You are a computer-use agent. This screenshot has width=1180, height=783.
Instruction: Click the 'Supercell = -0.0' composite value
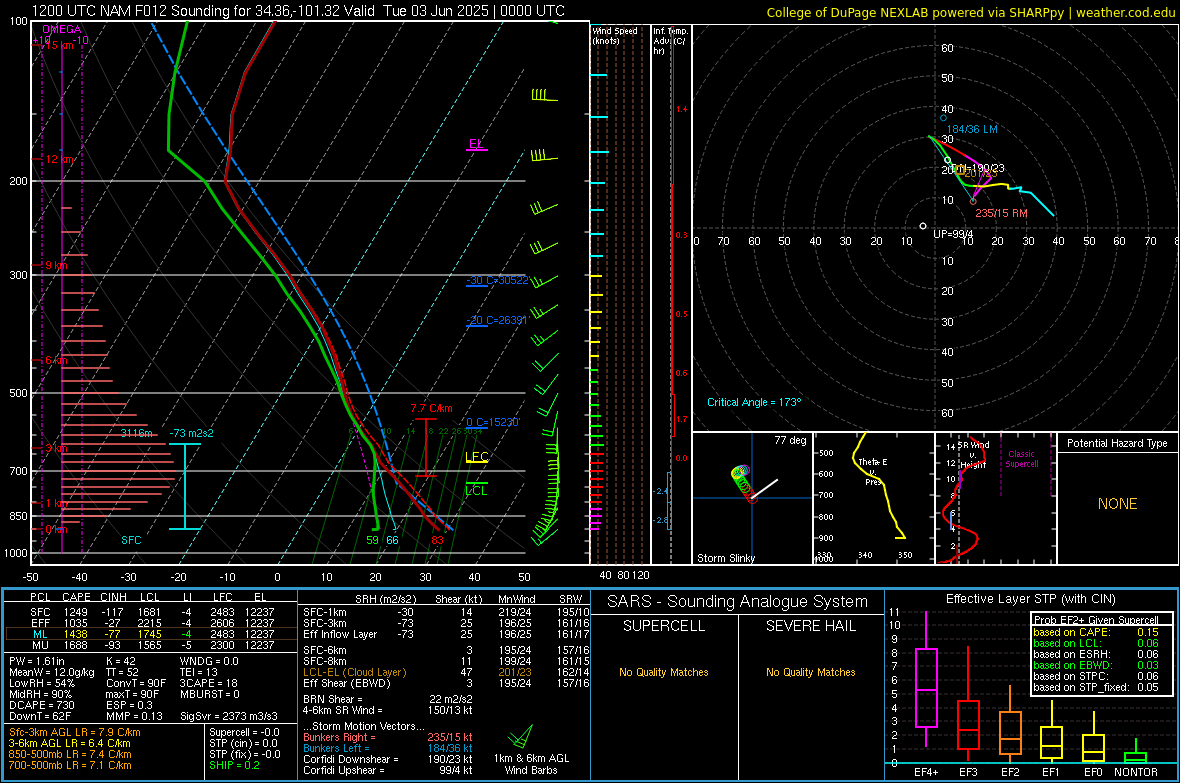click(x=245, y=732)
